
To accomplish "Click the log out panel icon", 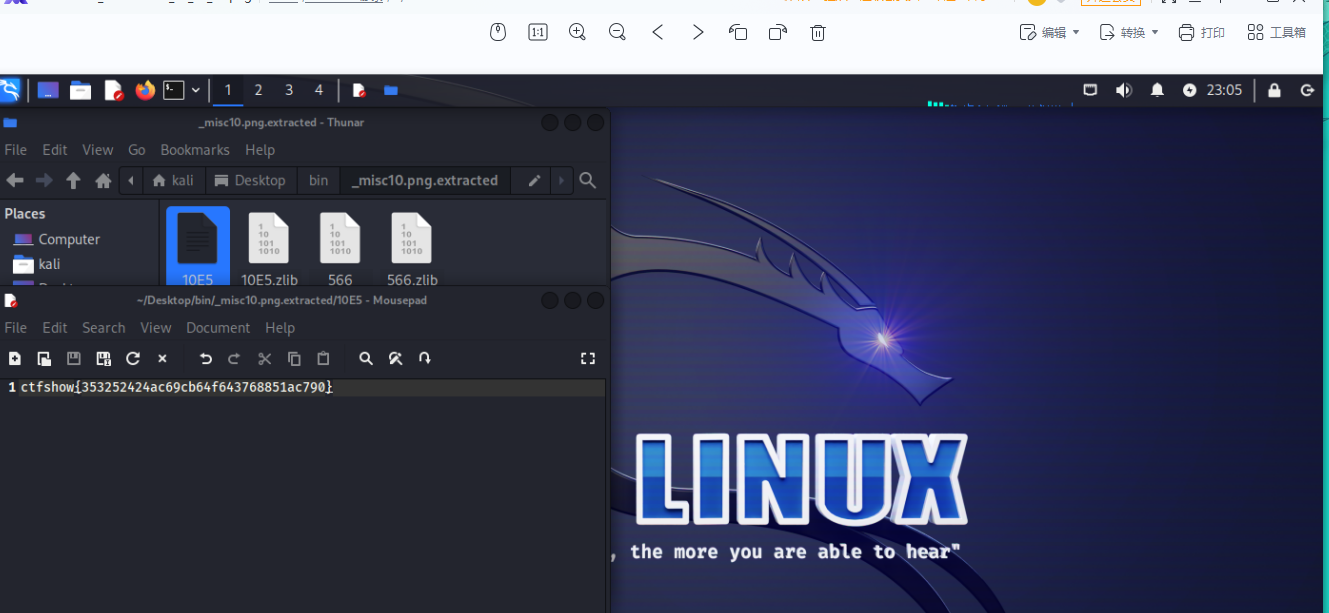I will click(1307, 90).
